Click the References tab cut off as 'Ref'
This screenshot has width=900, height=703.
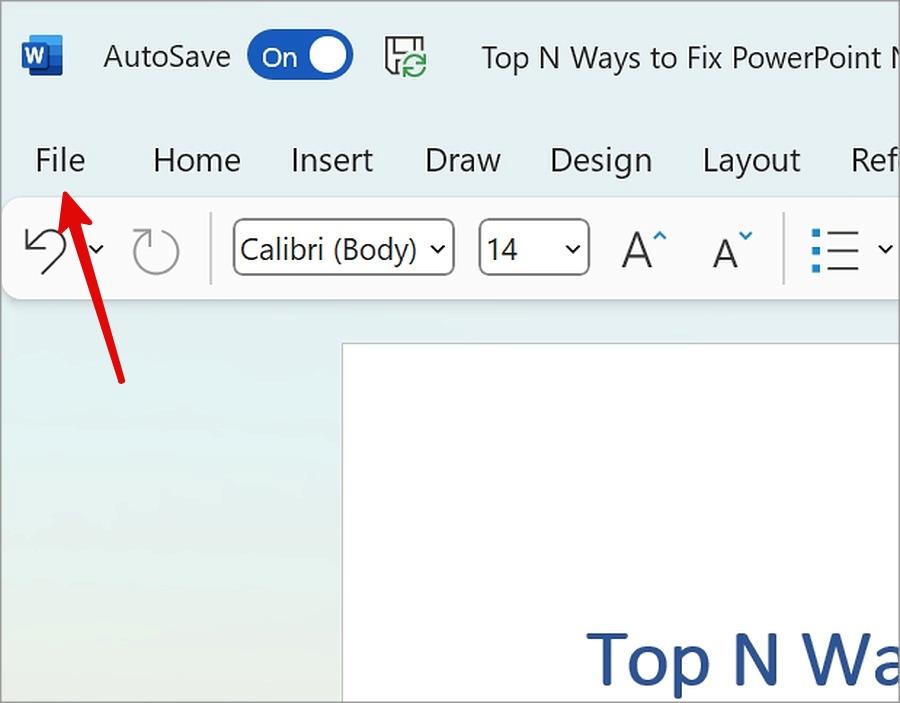pos(875,160)
